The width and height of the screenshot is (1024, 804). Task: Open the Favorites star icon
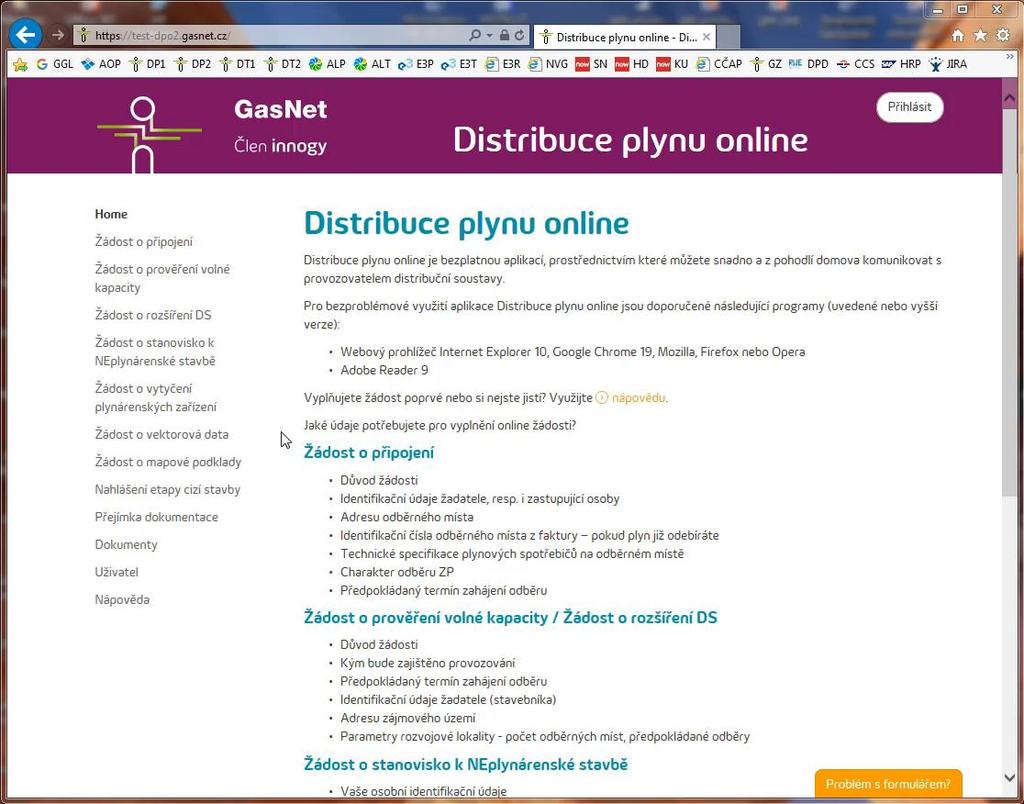(980, 35)
